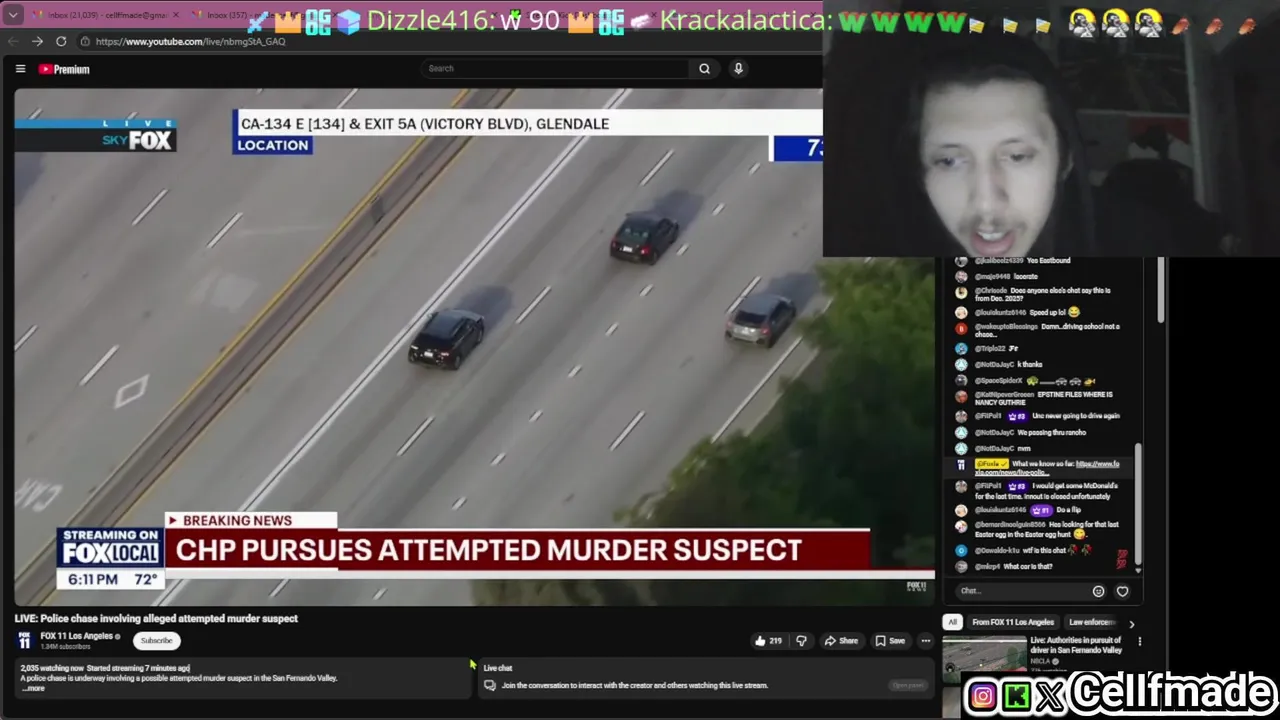This screenshot has width=1280, height=720.
Task: Click the YouTube search magnifier button
Action: click(x=704, y=68)
